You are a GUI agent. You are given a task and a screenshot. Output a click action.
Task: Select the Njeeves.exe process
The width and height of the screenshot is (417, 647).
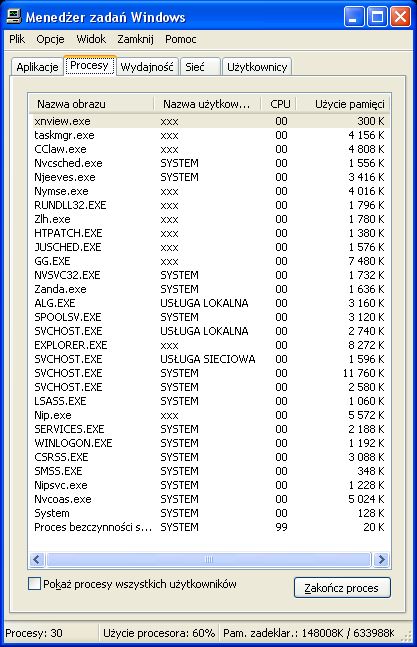point(209,177)
